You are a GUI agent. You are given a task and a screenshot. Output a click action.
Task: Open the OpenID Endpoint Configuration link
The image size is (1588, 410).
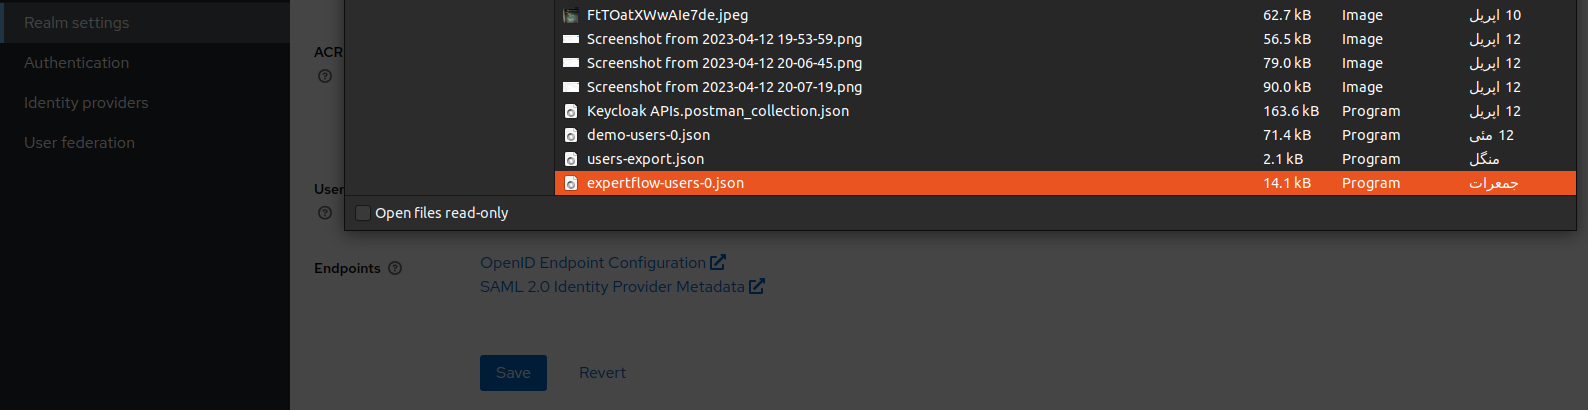click(593, 262)
